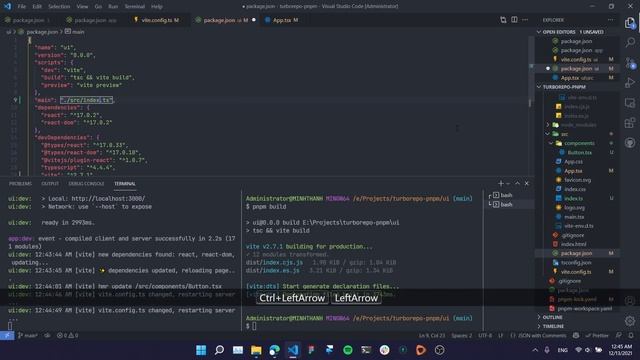Image resolution: width=640 pixels, height=360 pixels.
Task: Open Explorer panel More Actions ellipsis
Action: click(611, 20)
